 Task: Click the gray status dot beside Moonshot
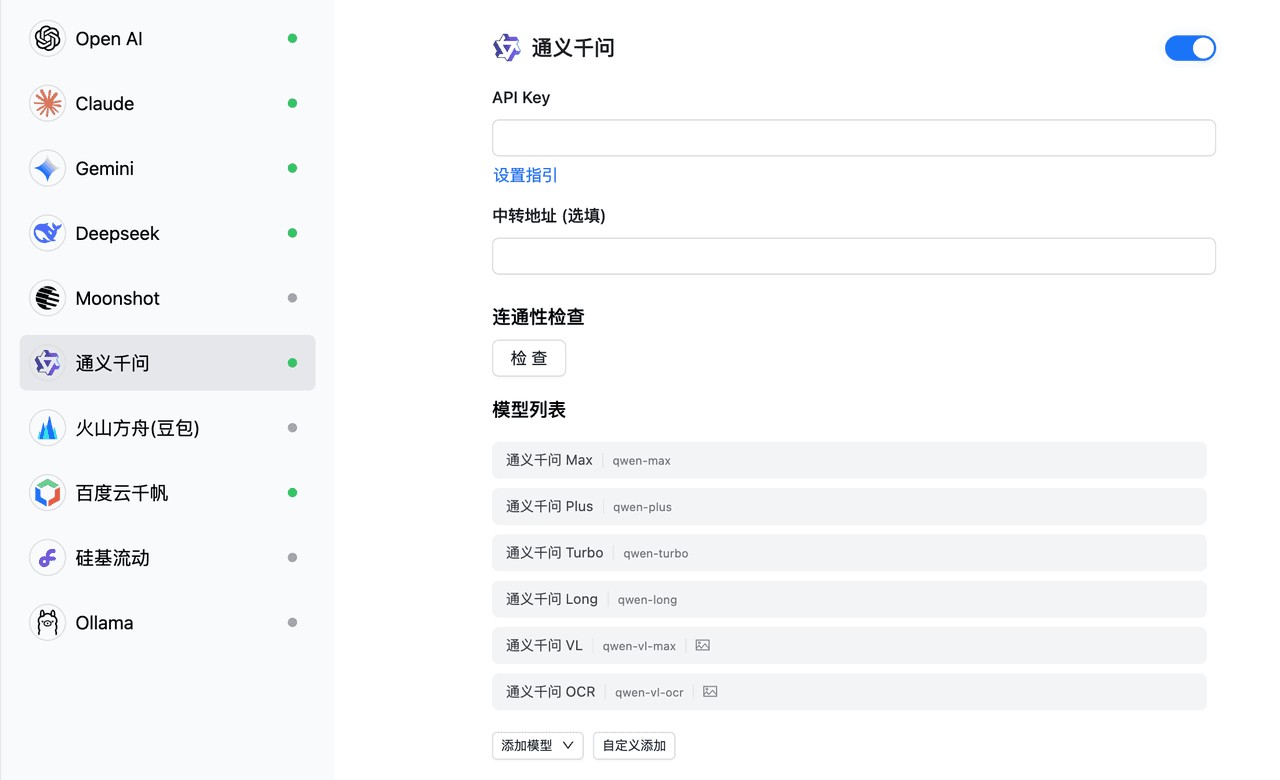(x=292, y=298)
